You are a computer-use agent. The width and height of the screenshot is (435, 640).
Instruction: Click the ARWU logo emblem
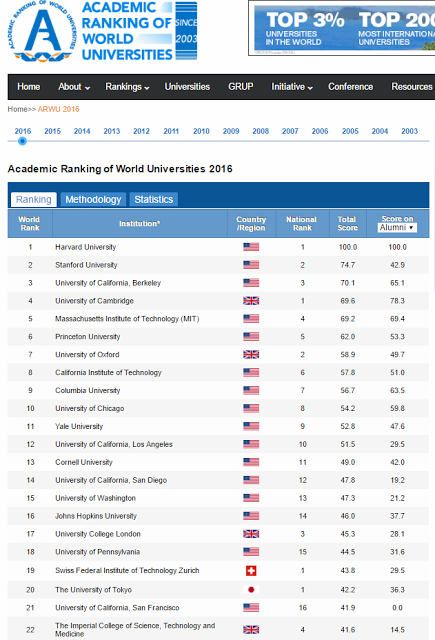42,31
